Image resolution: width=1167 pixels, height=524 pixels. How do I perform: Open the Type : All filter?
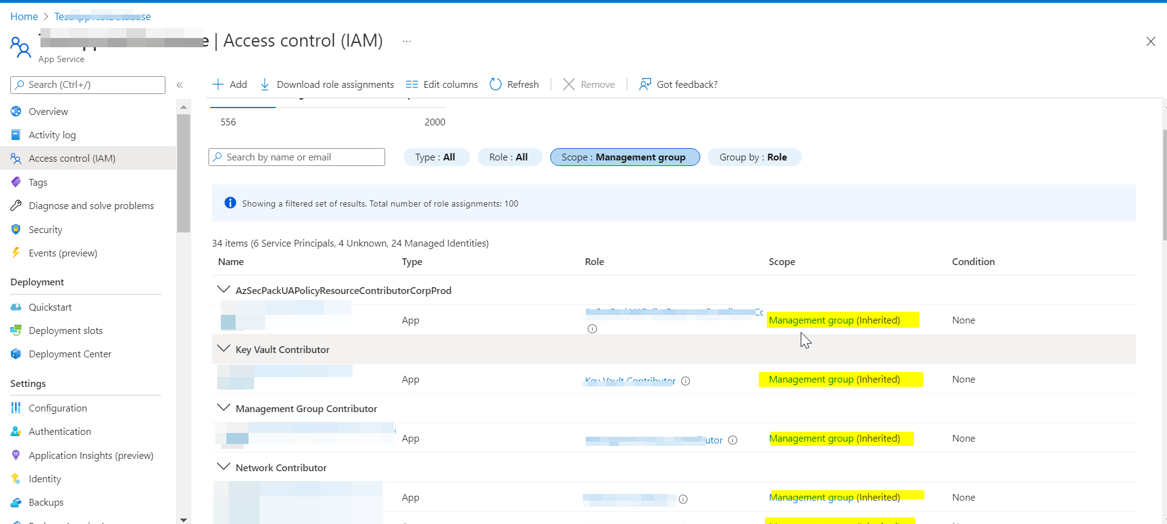[437, 157]
